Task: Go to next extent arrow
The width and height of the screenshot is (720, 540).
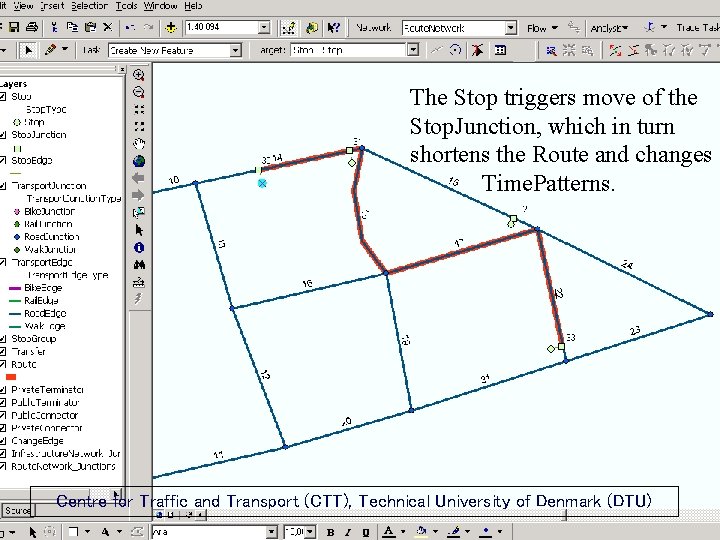Action: tap(139, 196)
